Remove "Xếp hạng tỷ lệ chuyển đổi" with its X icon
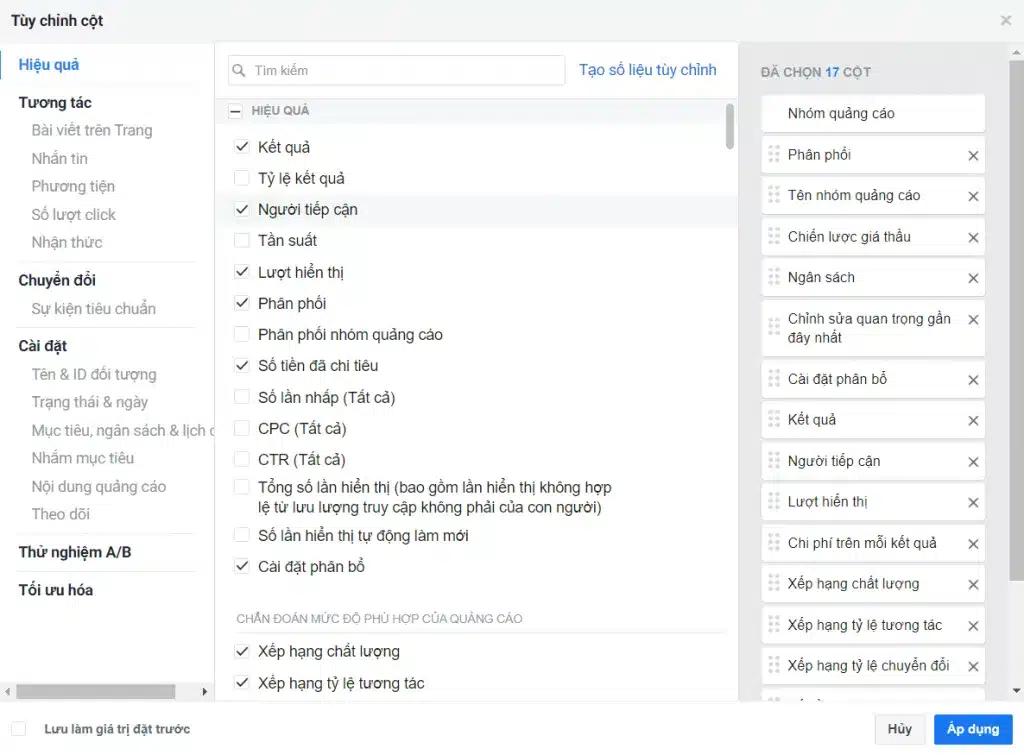1024x755 pixels. [x=974, y=665]
